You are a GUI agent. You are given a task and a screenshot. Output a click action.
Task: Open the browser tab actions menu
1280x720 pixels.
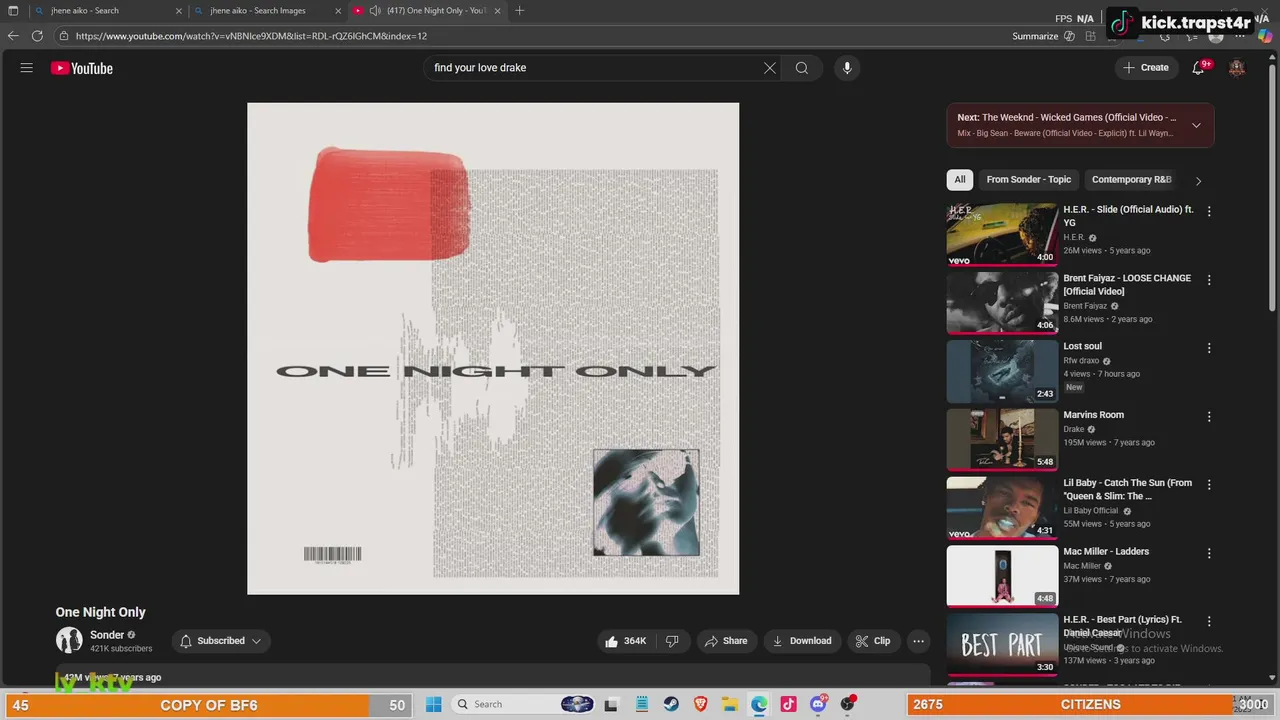(13, 10)
